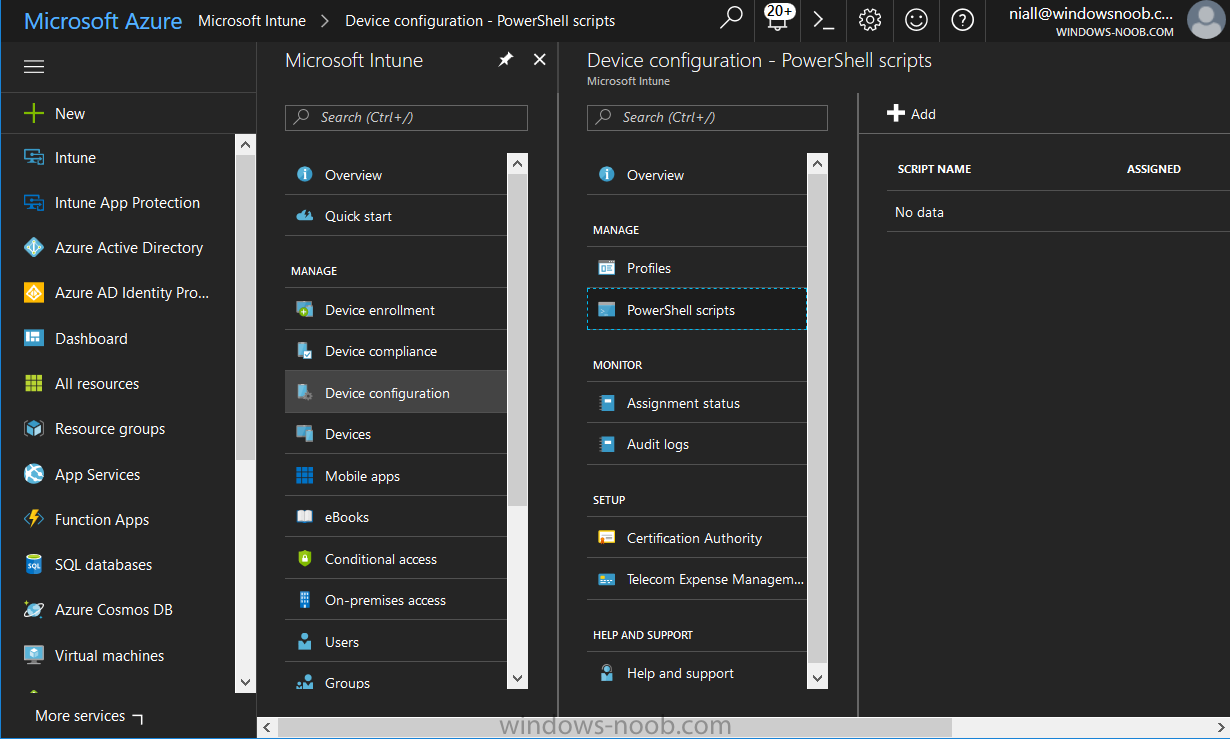This screenshot has width=1230, height=740.
Task: Click the Intune blade scrollbar down arrow
Action: point(517,678)
